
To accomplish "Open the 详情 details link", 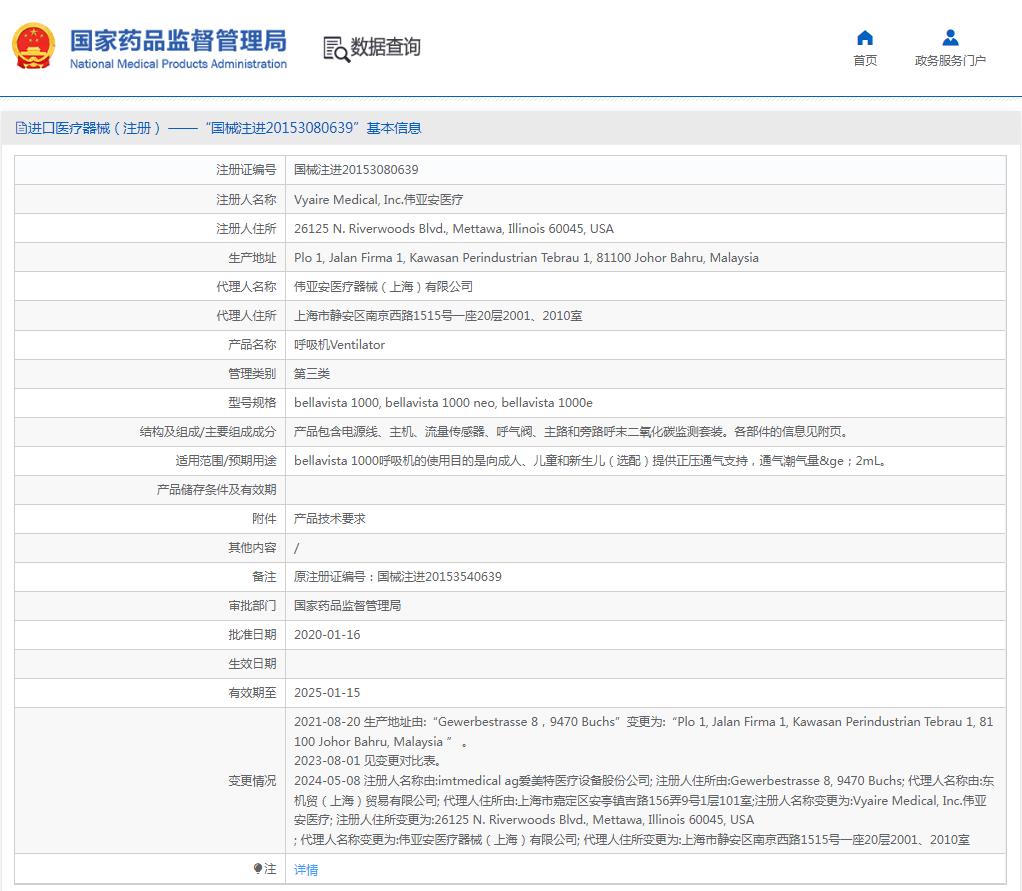I will [x=305, y=869].
